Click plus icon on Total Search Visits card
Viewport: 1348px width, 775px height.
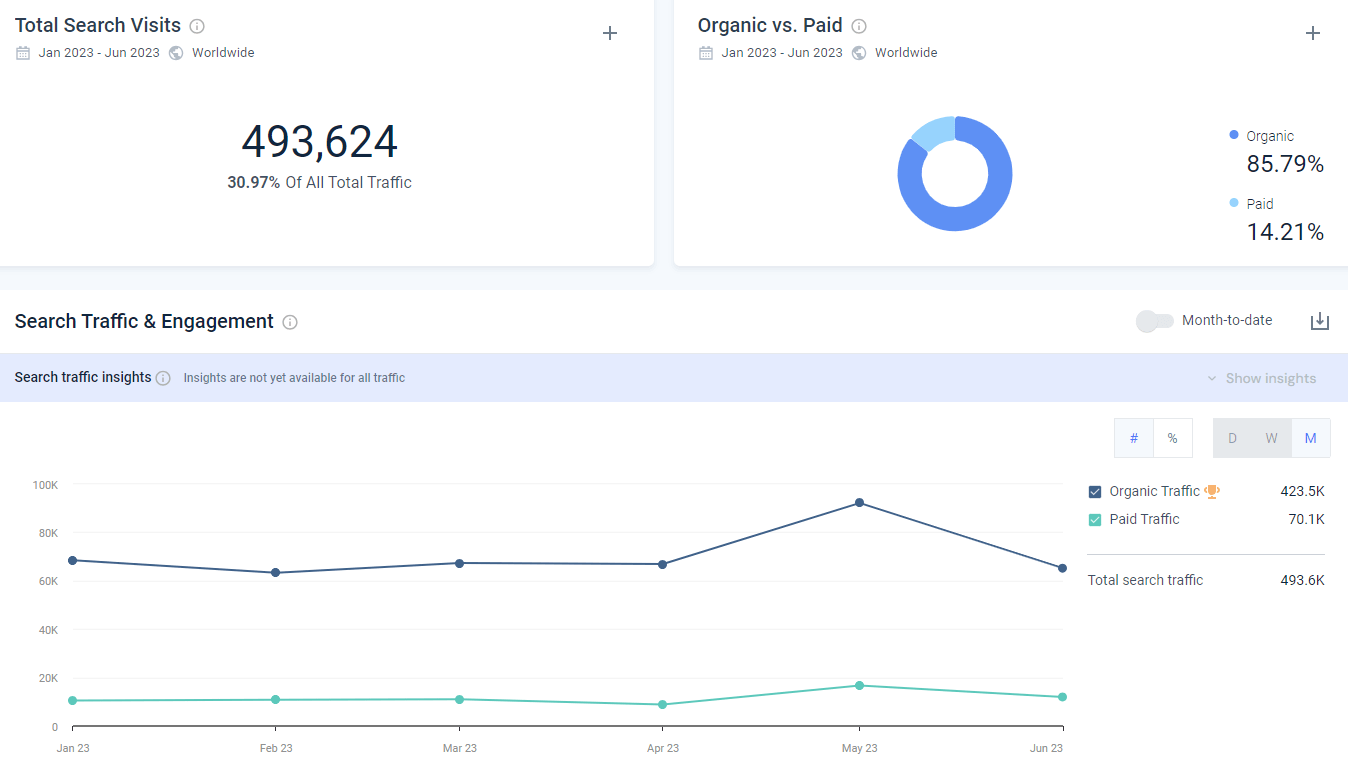tap(610, 33)
